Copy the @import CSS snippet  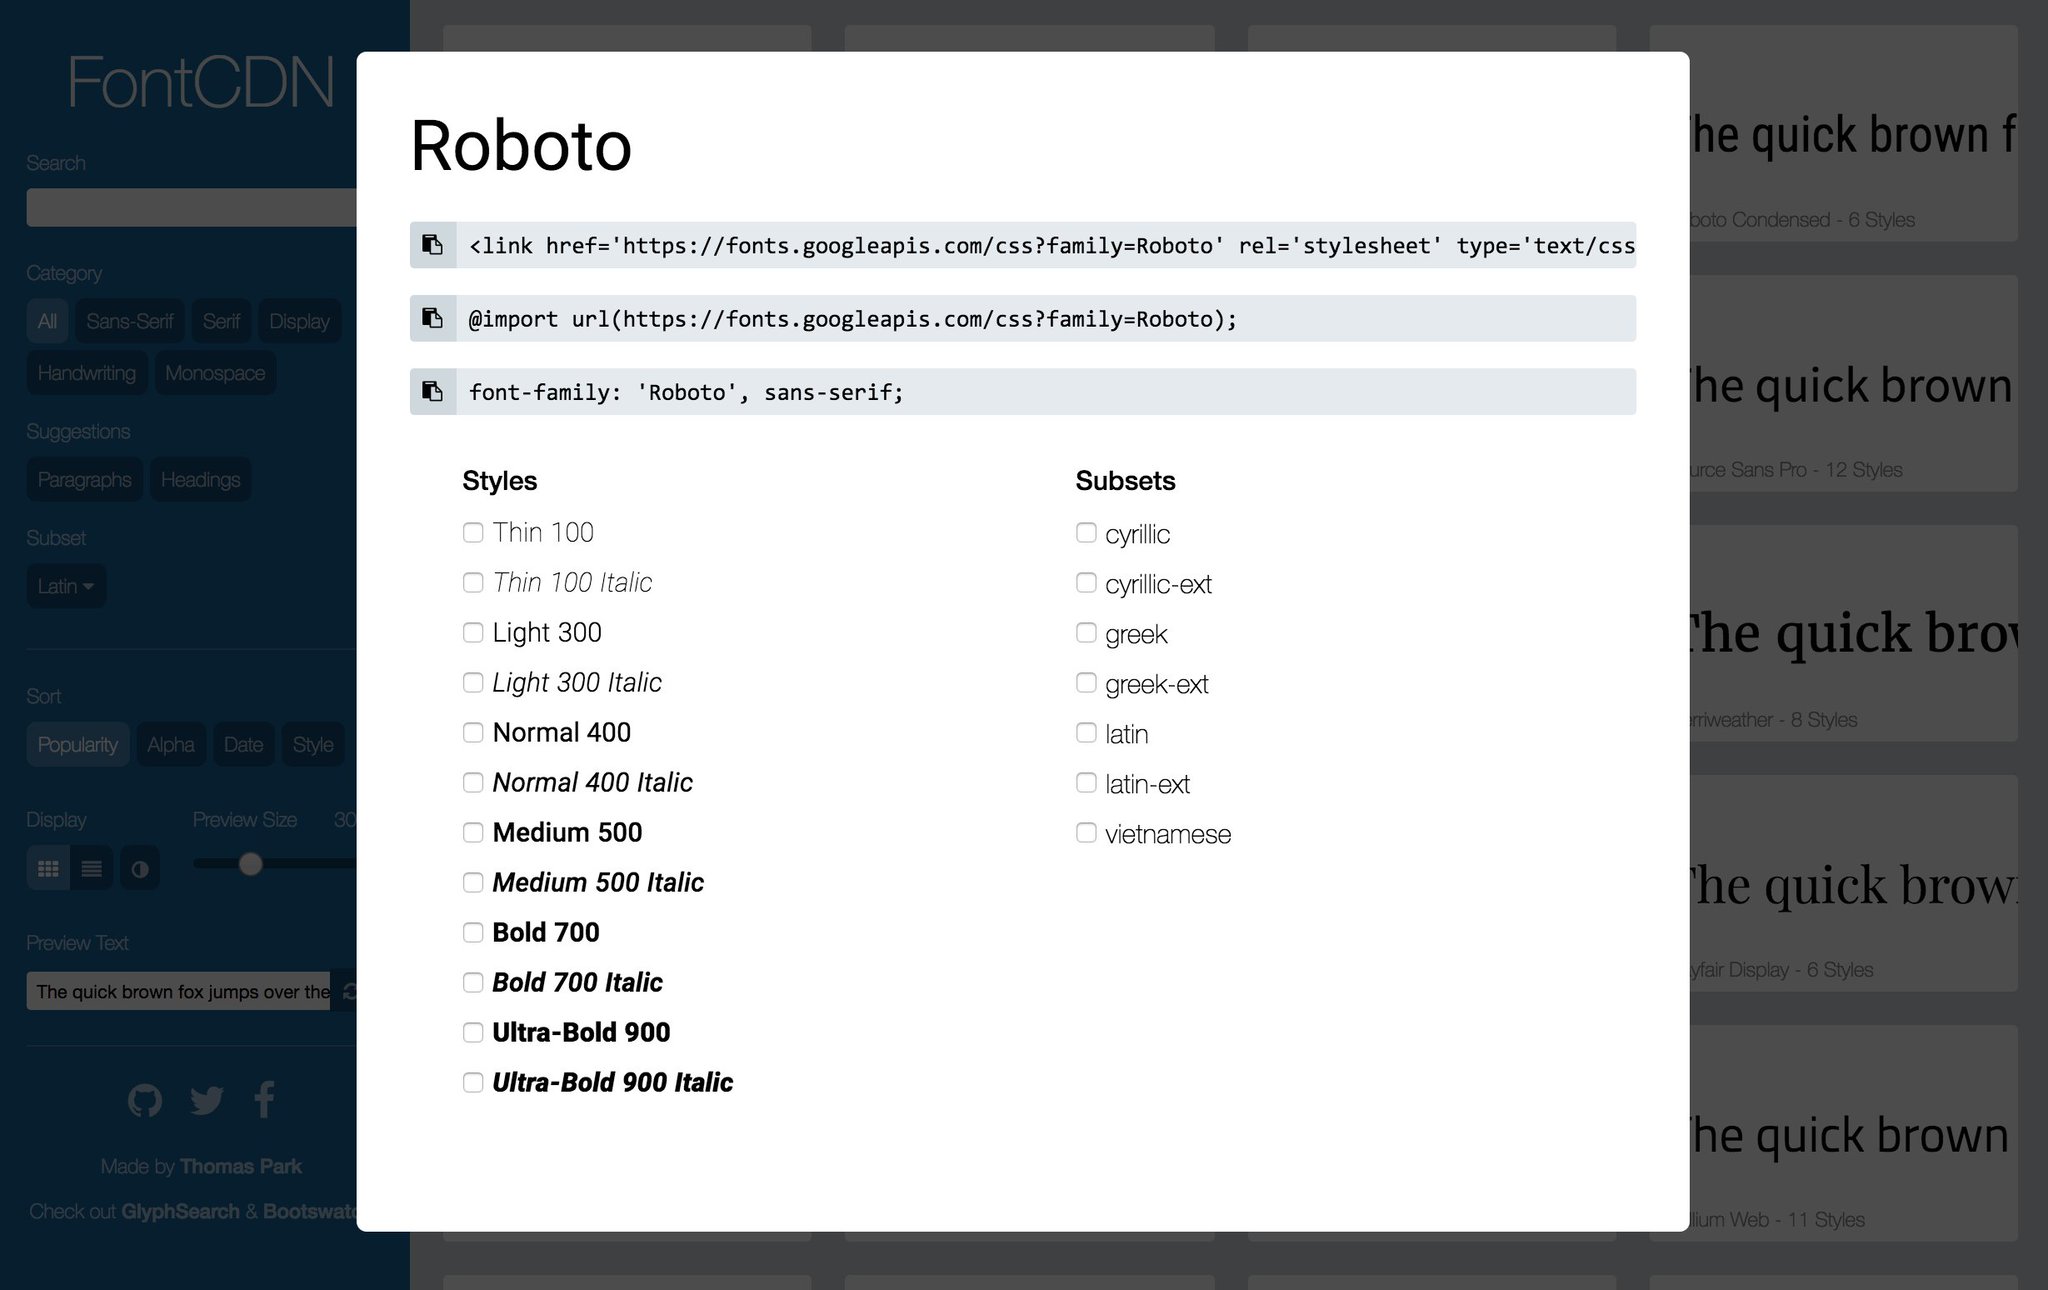click(x=432, y=319)
